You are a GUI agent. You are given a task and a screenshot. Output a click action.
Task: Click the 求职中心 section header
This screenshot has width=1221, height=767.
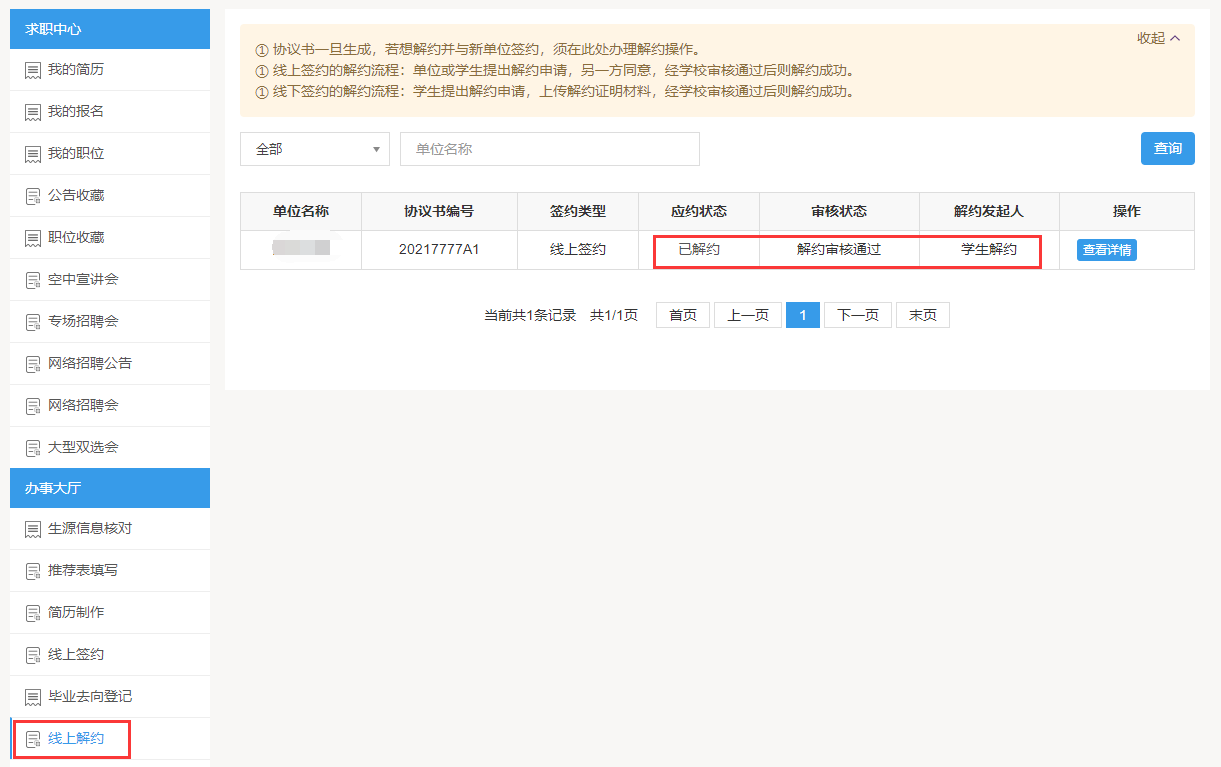[x=110, y=29]
